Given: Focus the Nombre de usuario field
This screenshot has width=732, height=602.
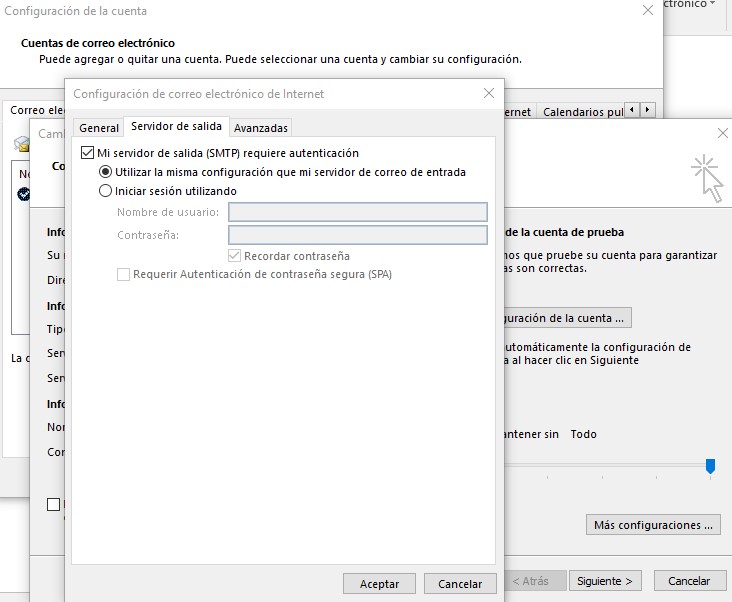Looking at the screenshot, I should 358,212.
